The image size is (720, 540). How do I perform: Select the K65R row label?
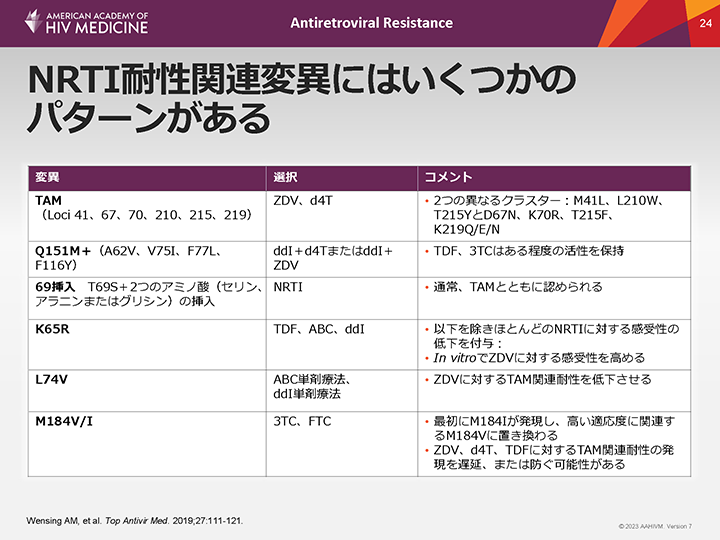coord(52,327)
